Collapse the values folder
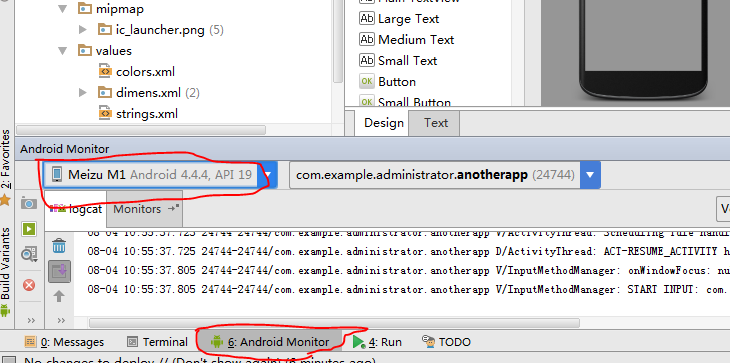Viewport: 730px width, 363px height. click(x=62, y=51)
